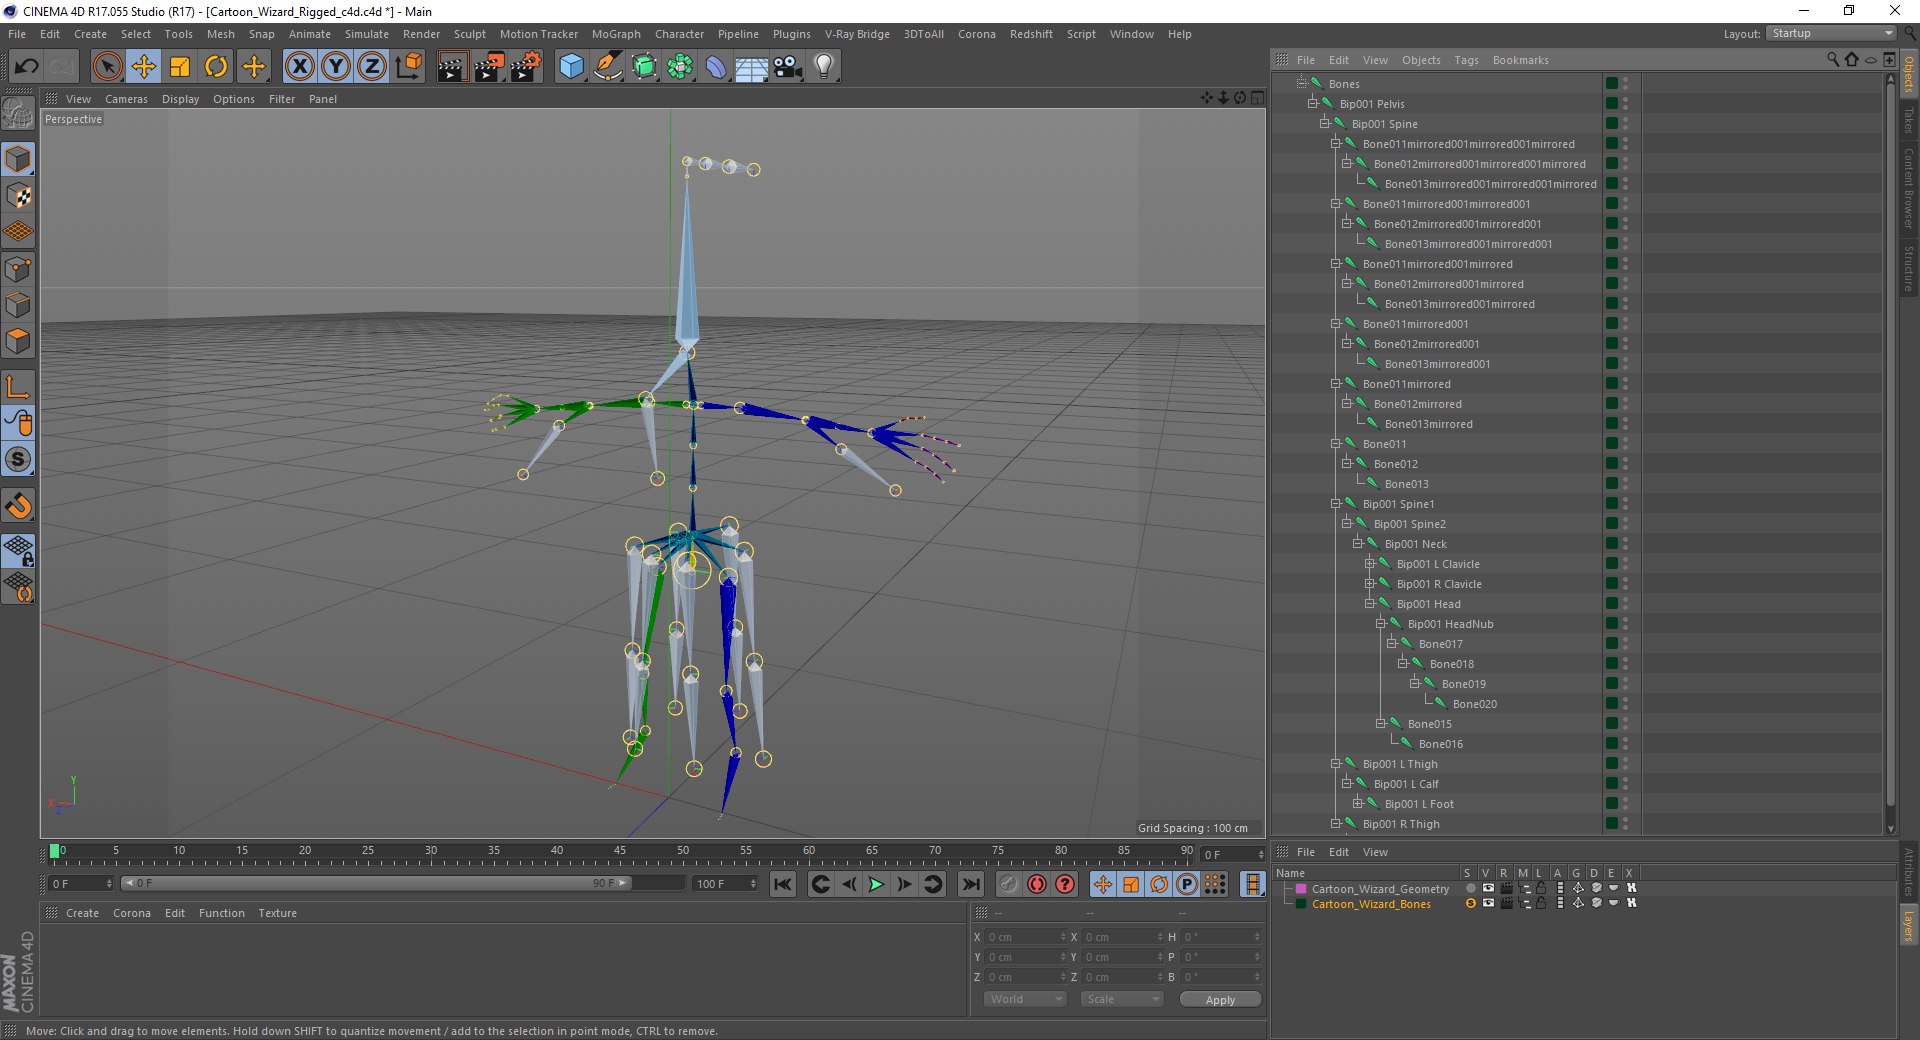
Task: Select the Cartoon_Wizard_Bones layer
Action: [1371, 904]
